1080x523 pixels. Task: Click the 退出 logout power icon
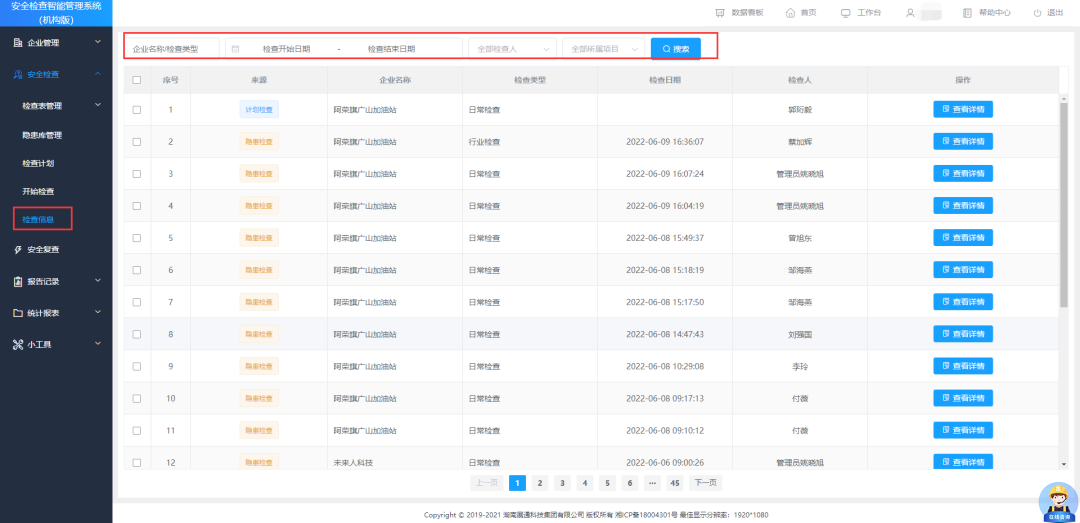[x=1035, y=13]
